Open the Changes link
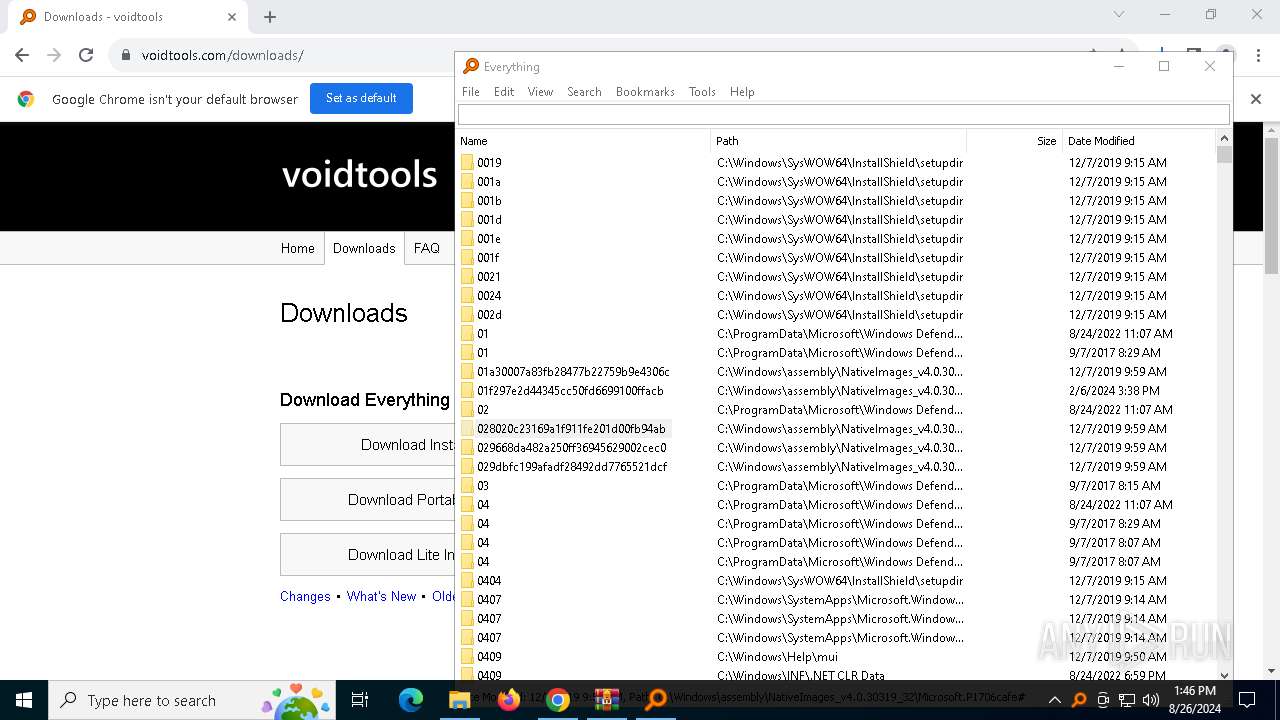This screenshot has width=1280, height=720. [x=305, y=596]
